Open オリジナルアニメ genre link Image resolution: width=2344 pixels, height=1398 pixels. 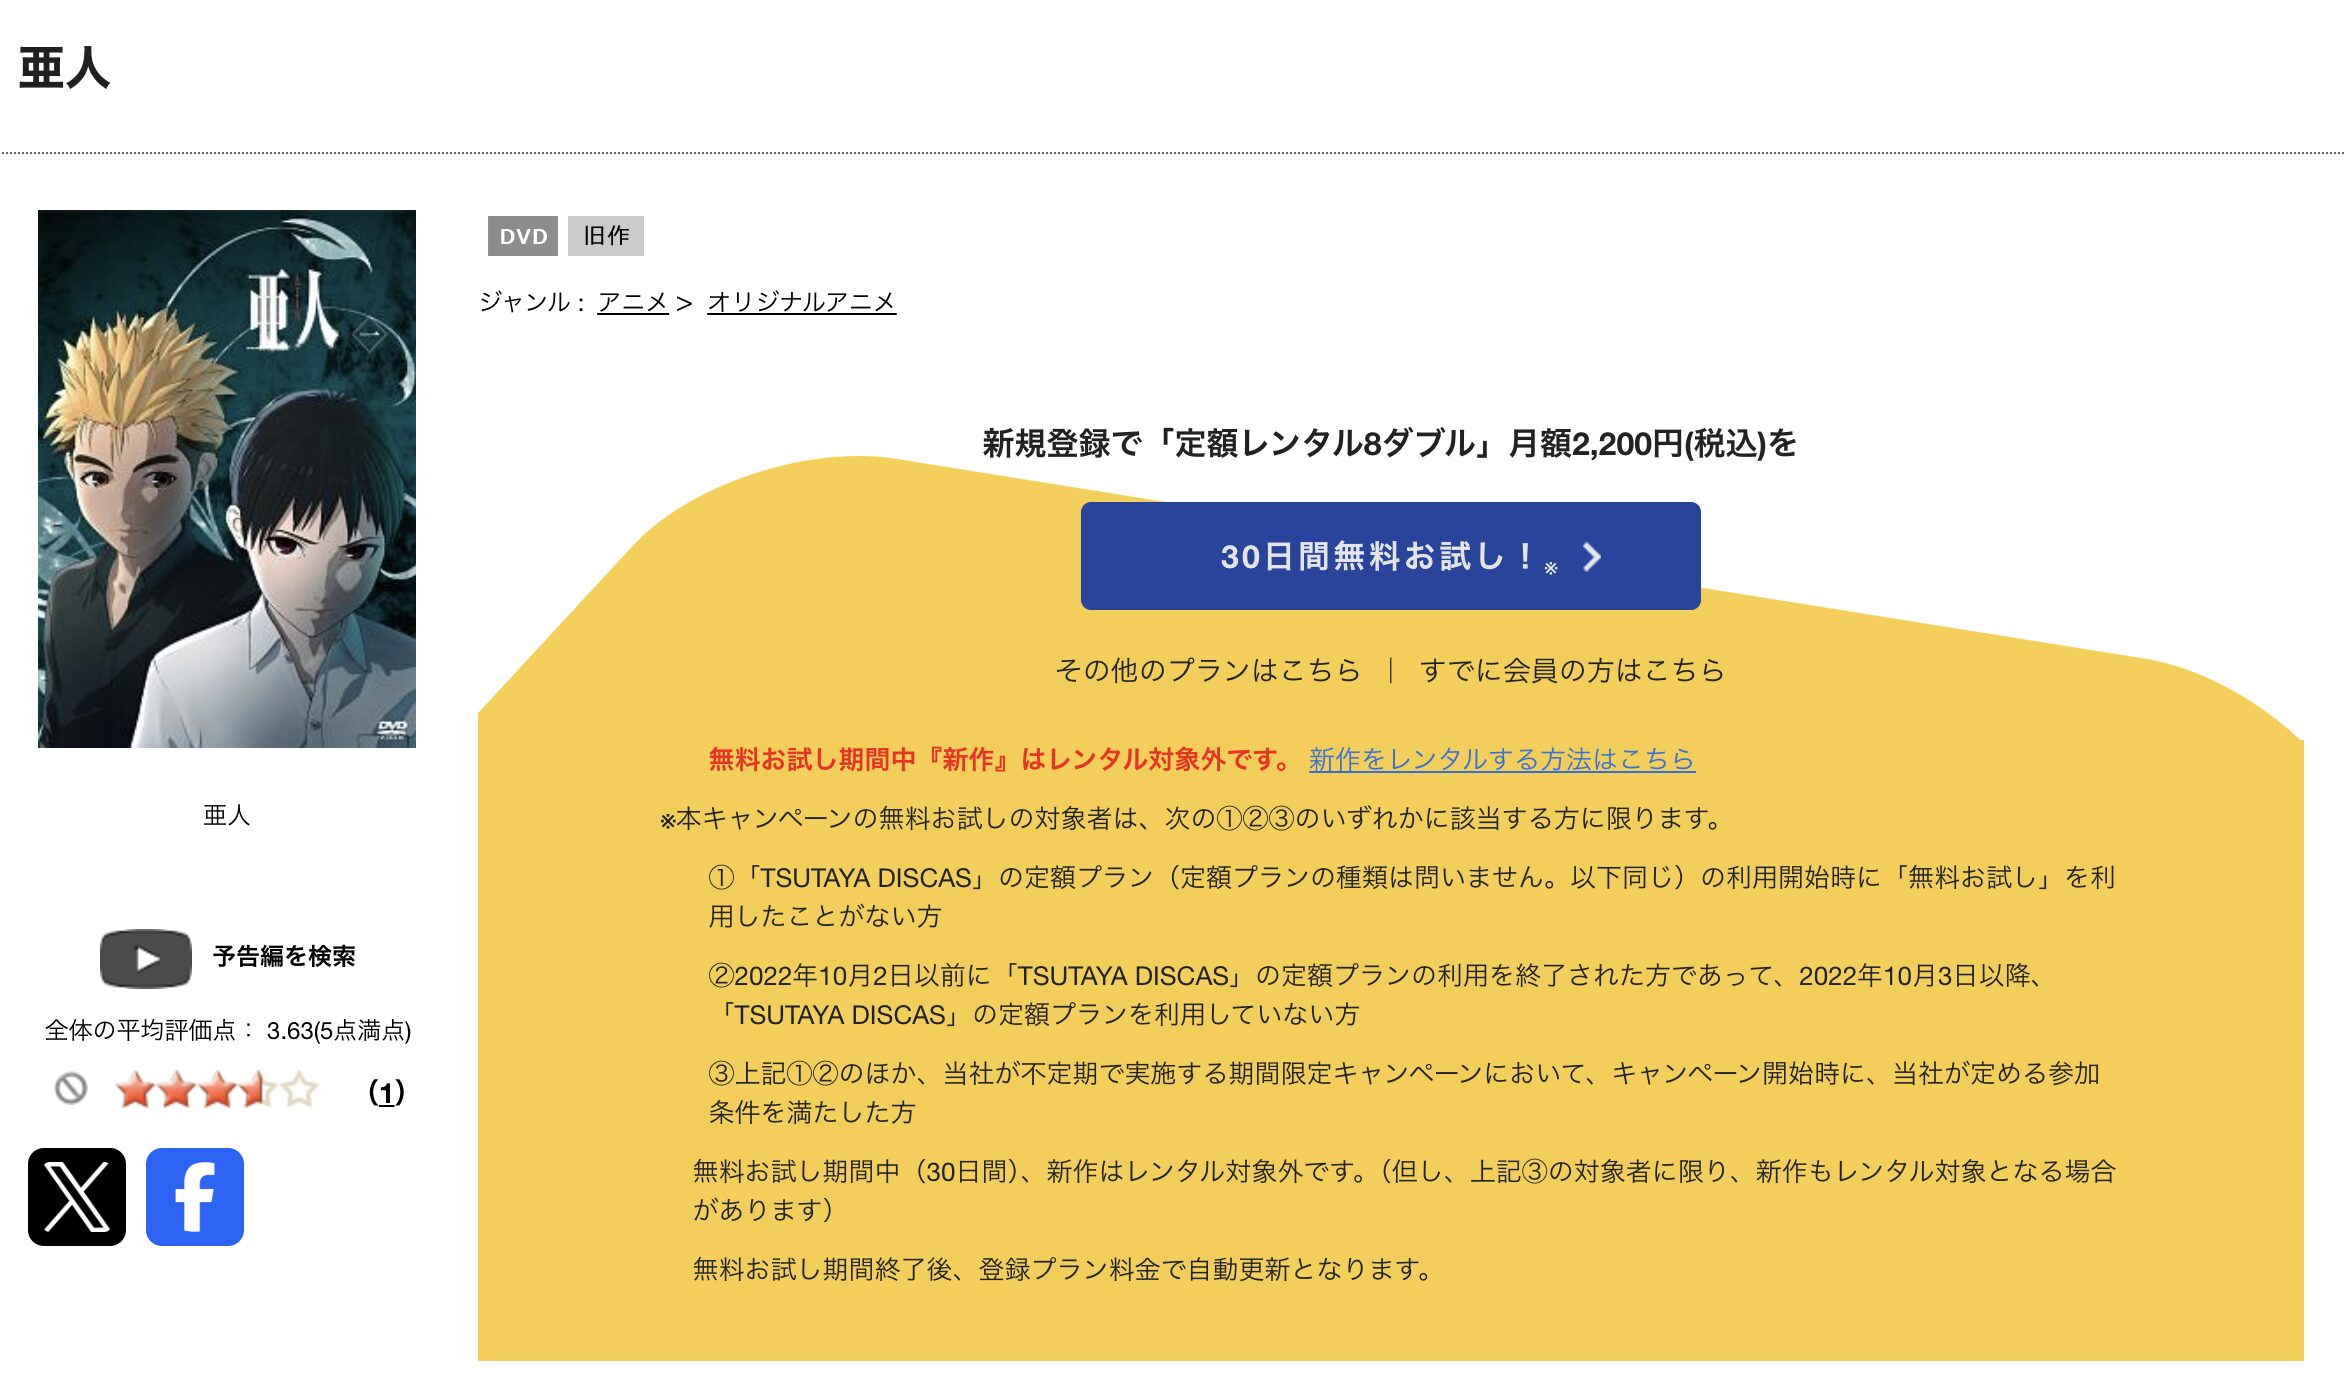pos(802,302)
